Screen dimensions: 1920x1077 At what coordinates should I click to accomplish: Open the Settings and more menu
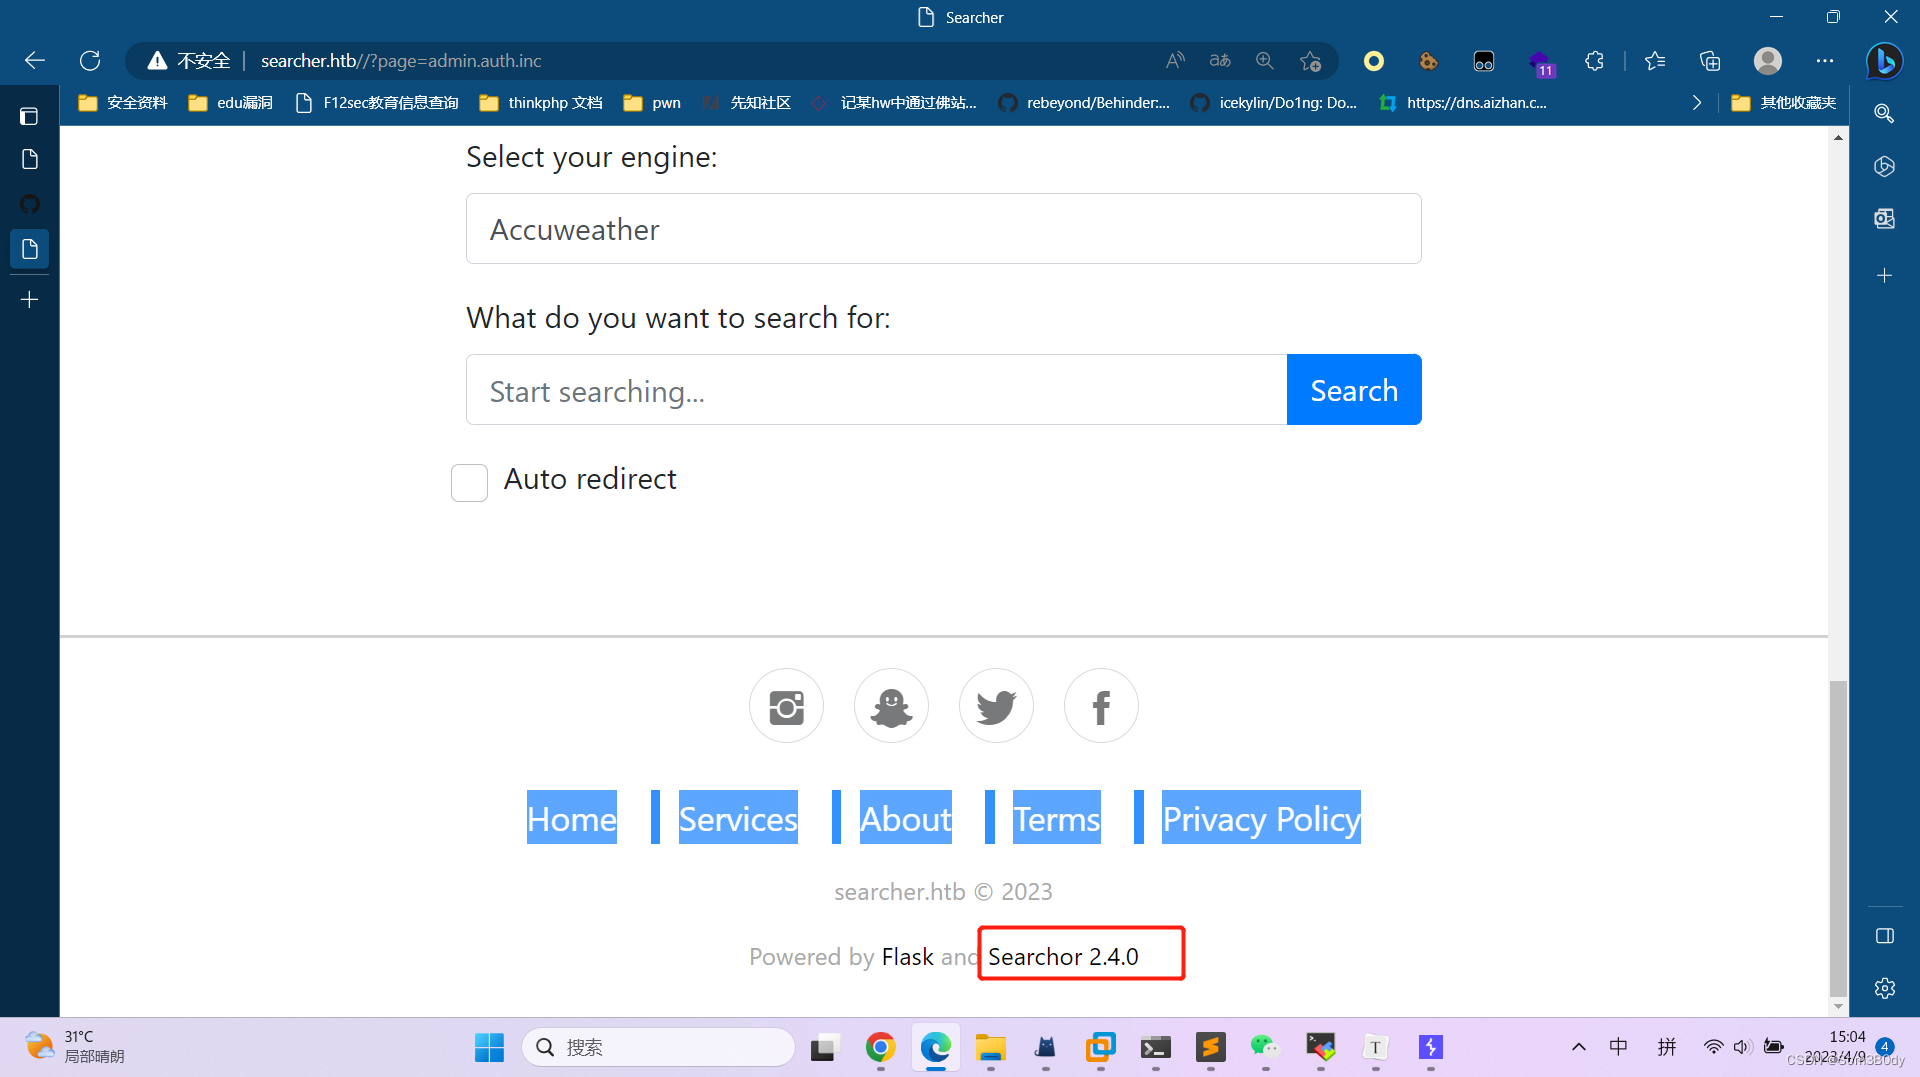tap(1825, 61)
